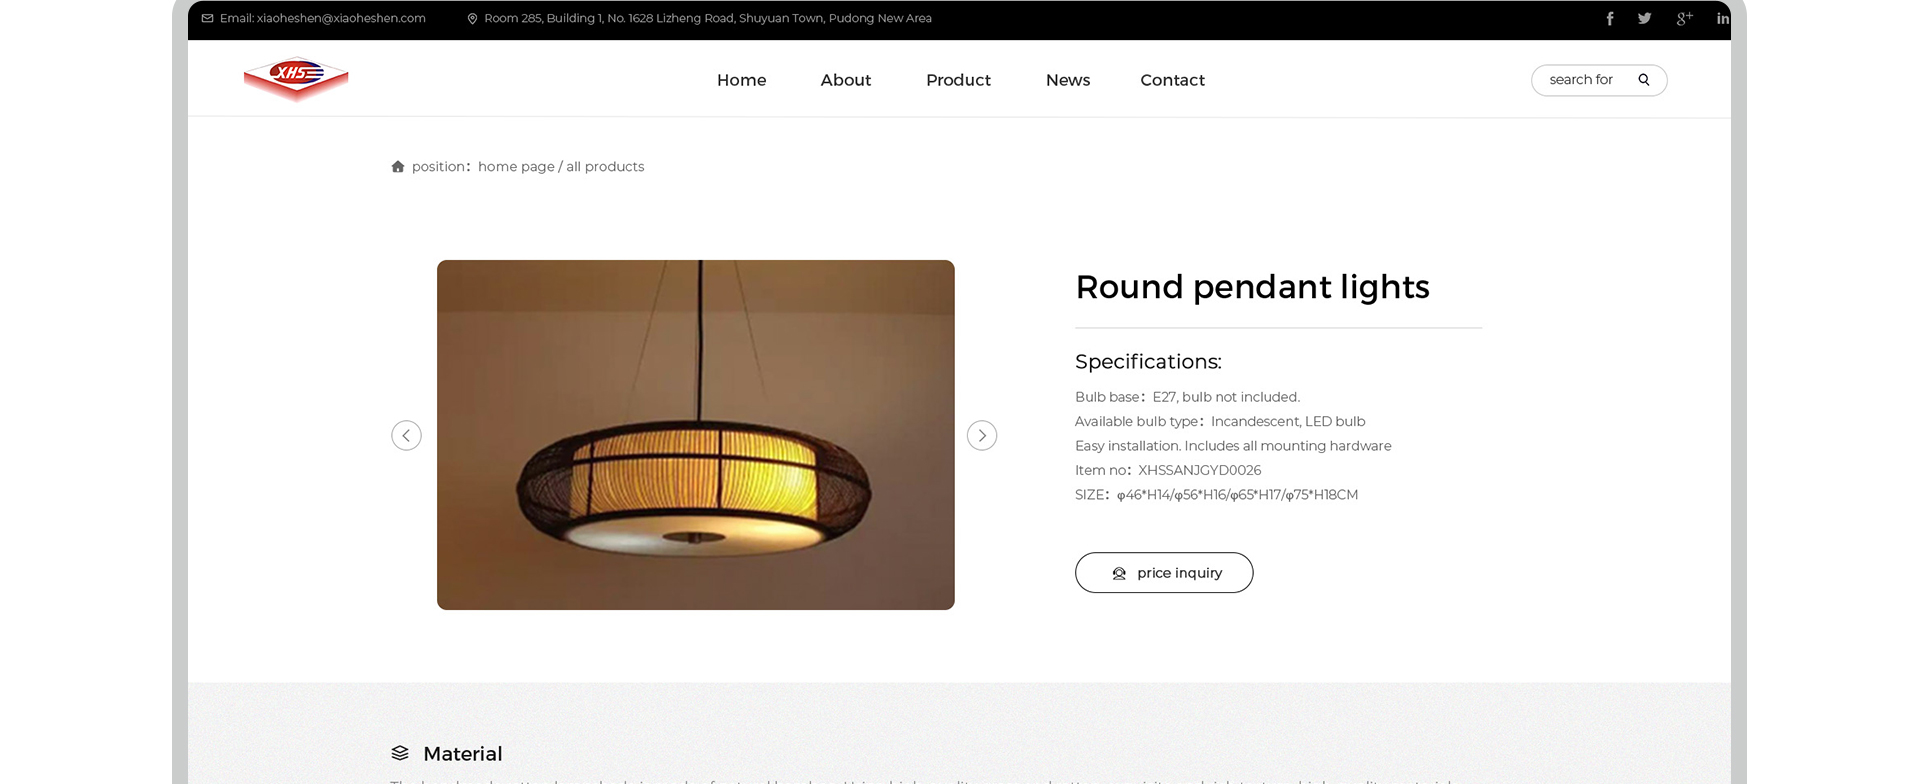The height and width of the screenshot is (784, 1920).
Task: Show previous product image arrow
Action: 406,435
